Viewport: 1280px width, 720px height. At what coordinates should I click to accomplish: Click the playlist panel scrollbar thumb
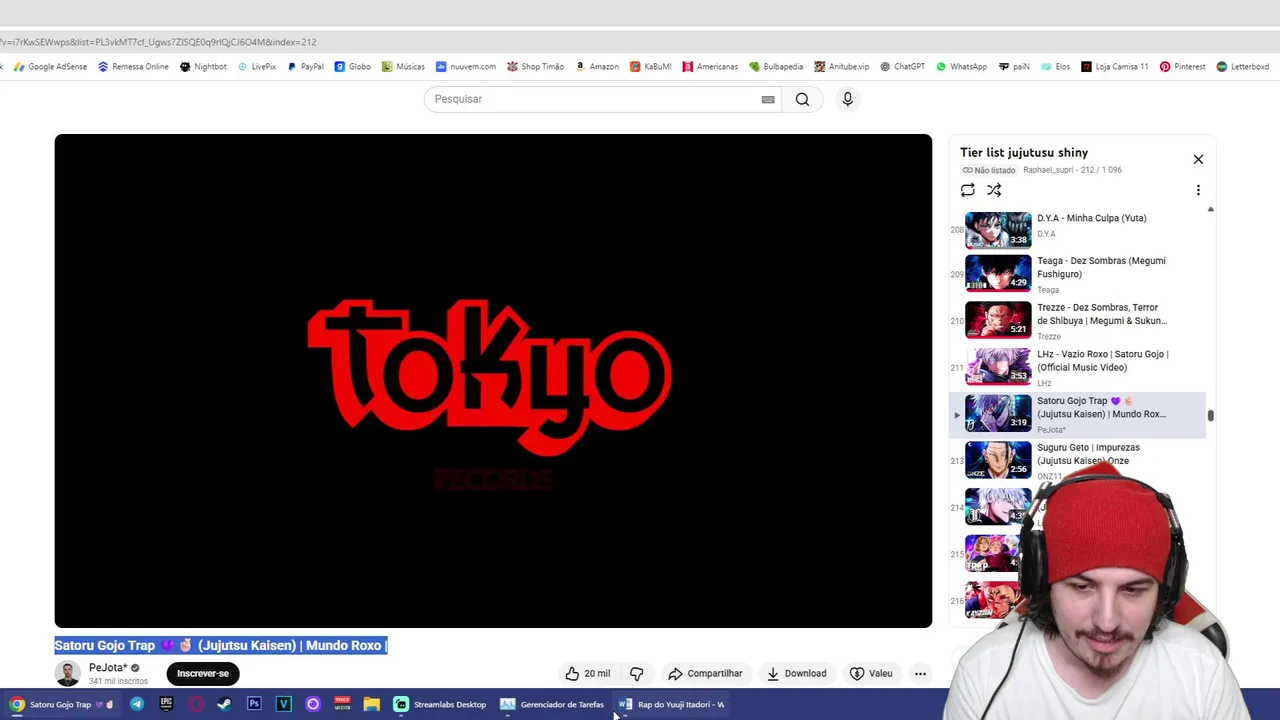(x=1210, y=415)
